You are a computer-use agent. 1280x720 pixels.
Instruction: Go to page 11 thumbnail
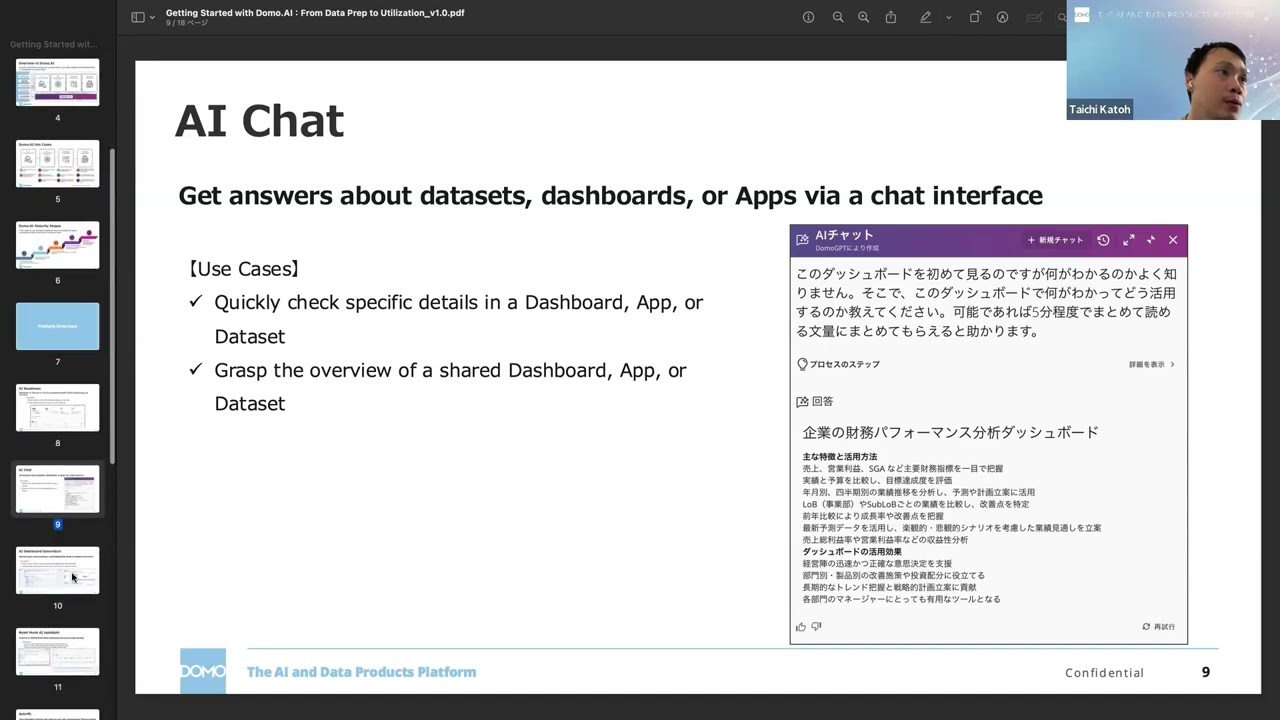point(57,652)
